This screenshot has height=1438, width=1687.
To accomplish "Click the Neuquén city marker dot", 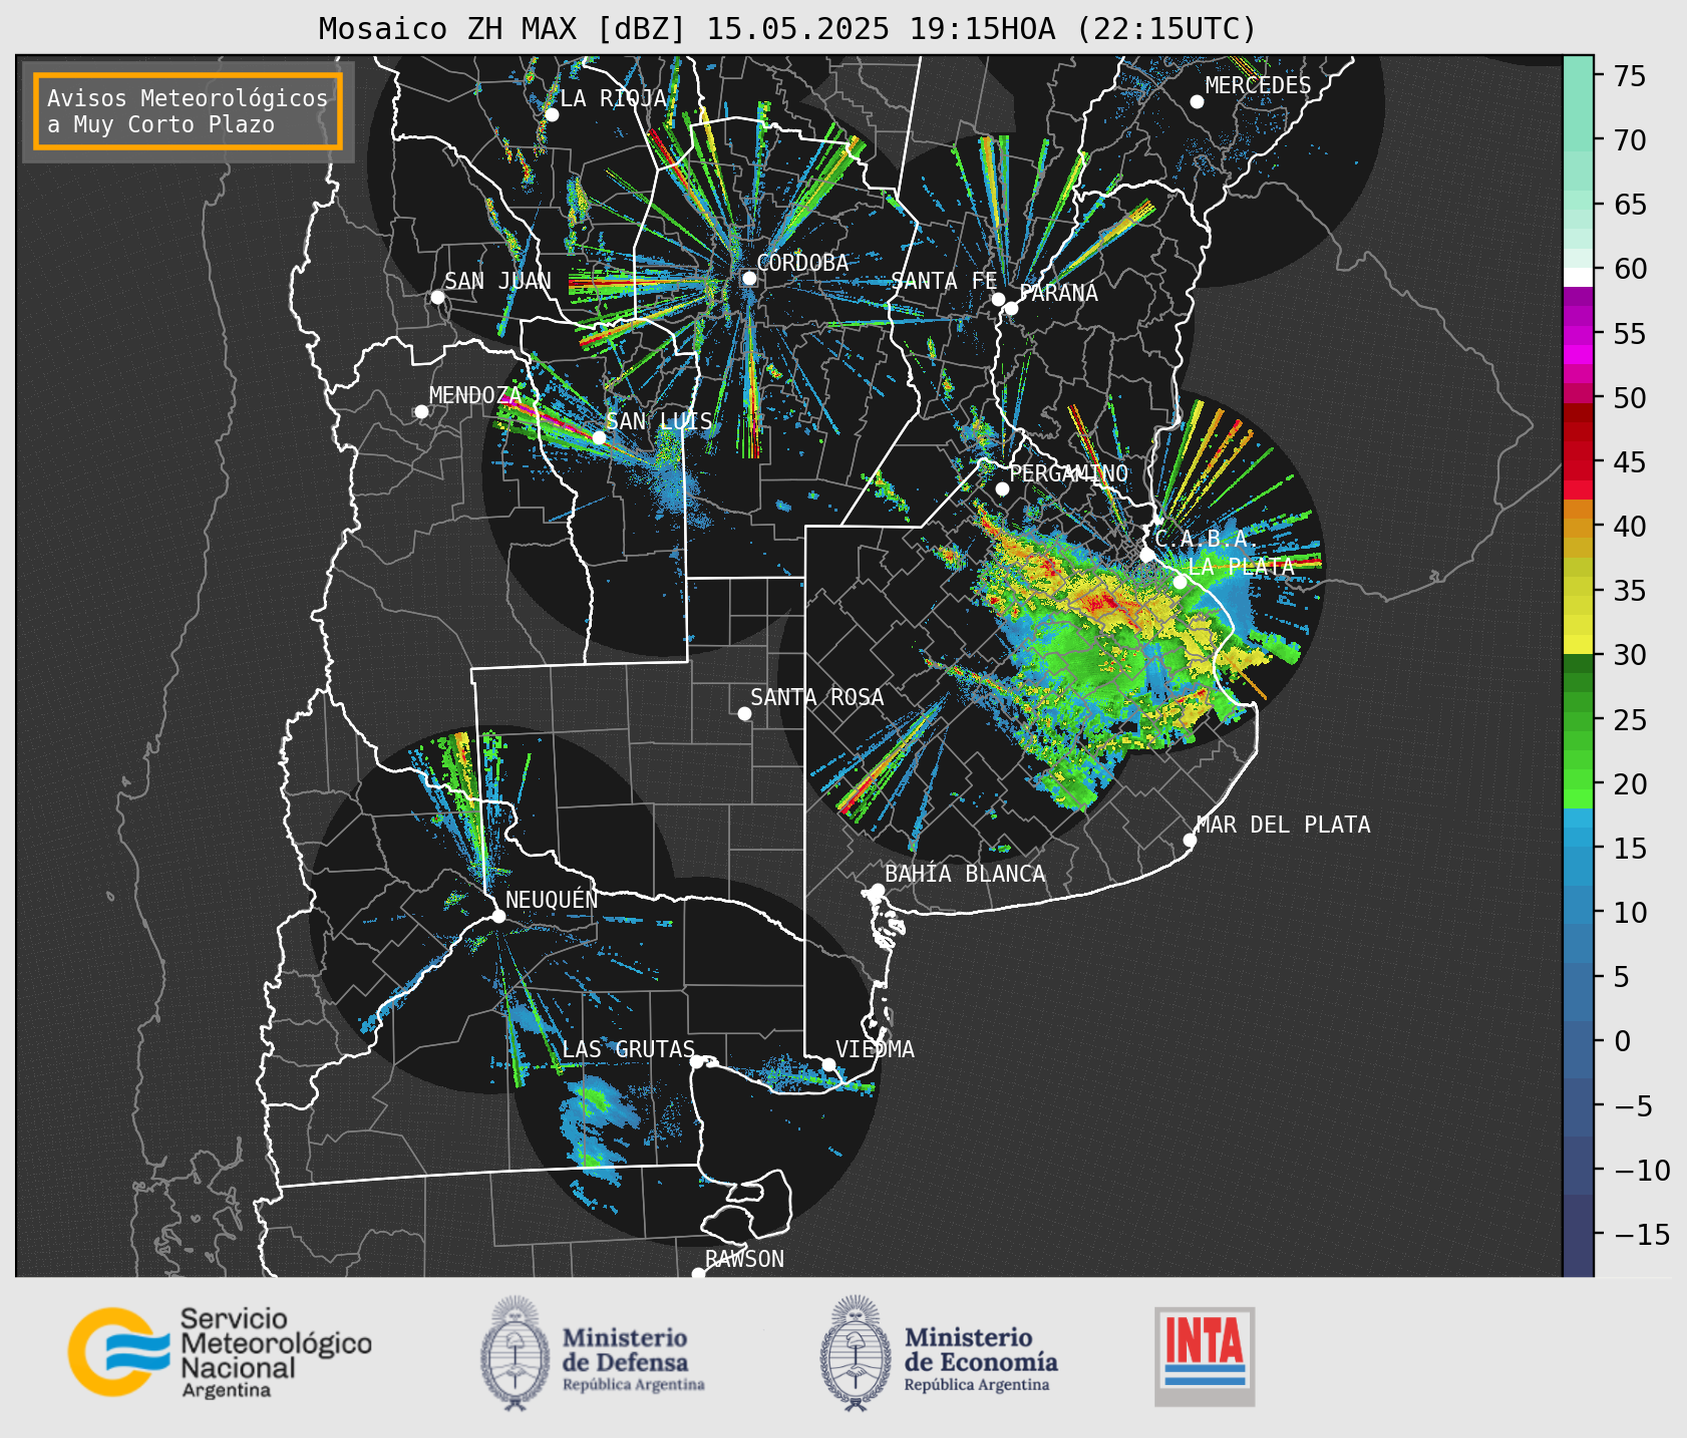I will (x=498, y=916).
